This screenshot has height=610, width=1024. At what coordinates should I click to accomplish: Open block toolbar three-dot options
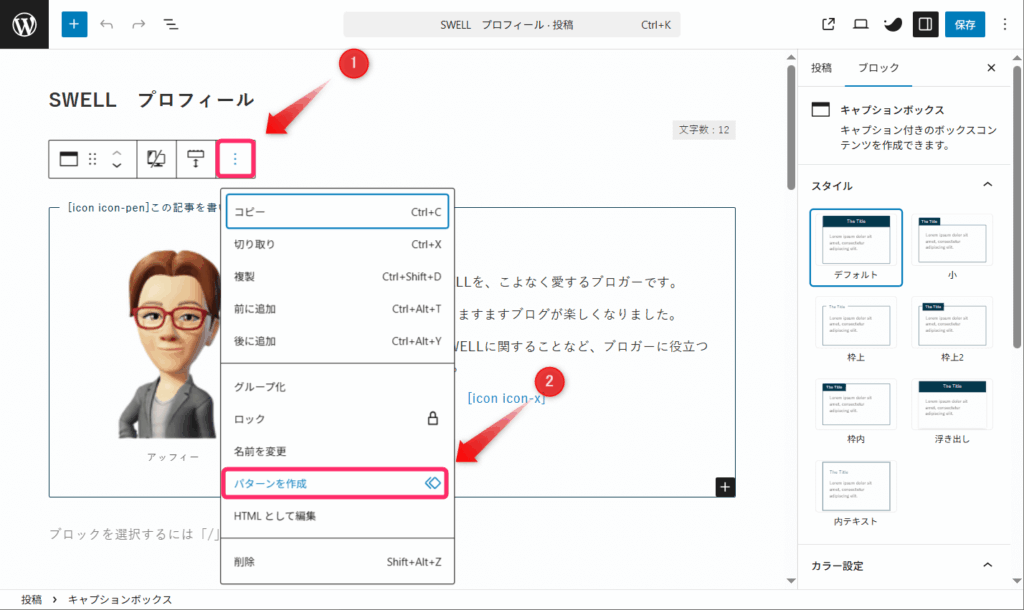[235, 159]
